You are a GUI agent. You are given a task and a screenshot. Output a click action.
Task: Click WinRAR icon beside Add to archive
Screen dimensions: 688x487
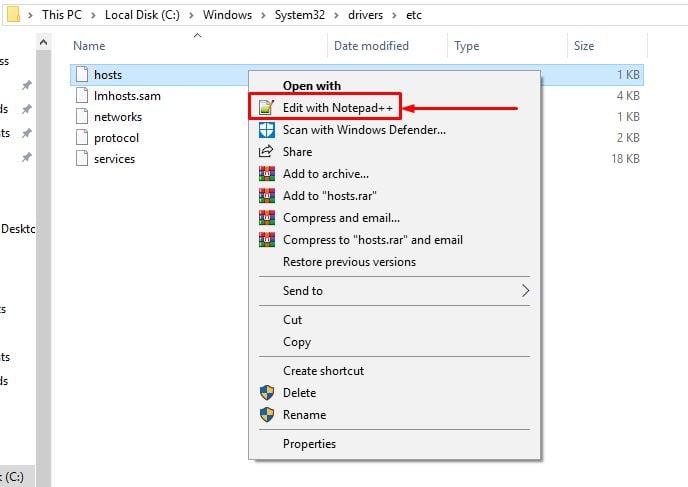(266, 174)
